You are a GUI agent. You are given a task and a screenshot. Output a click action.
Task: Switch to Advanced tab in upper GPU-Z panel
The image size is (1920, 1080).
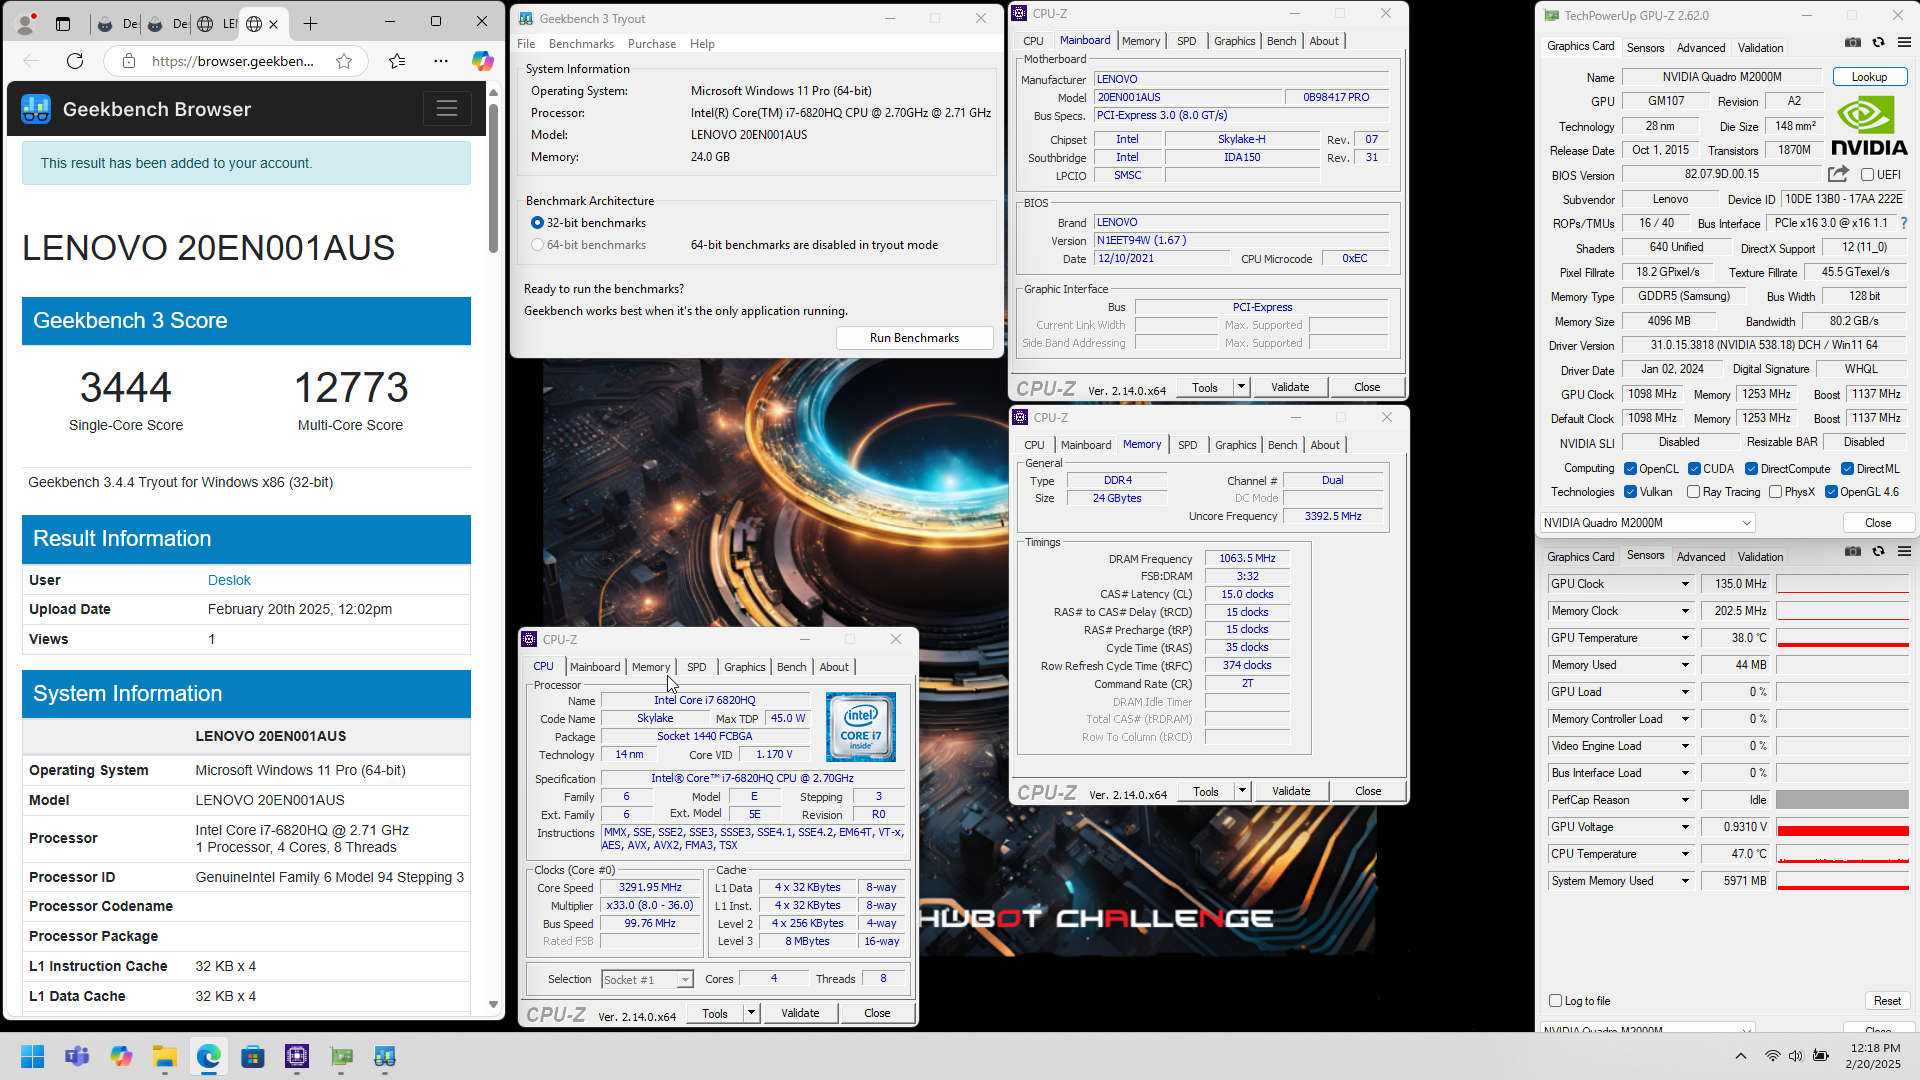tap(1701, 48)
